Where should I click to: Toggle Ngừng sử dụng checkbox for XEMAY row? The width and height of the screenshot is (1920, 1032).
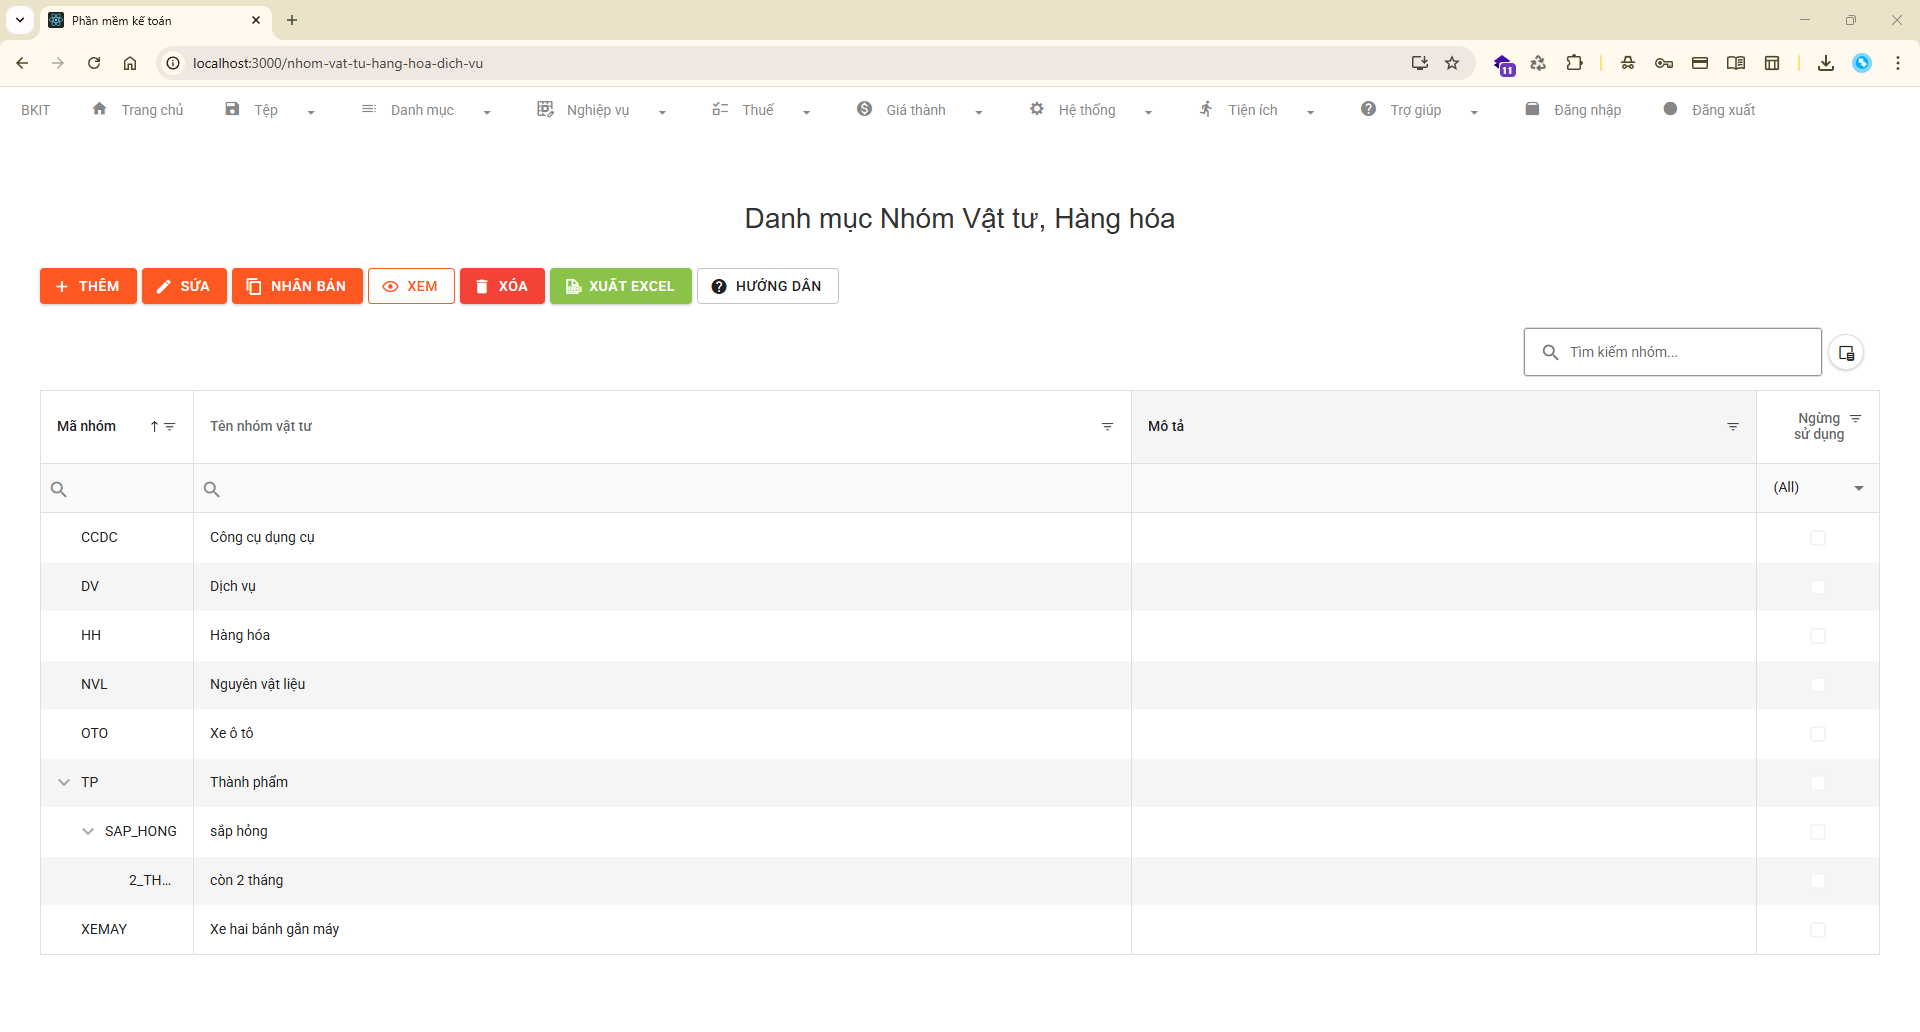tap(1818, 930)
